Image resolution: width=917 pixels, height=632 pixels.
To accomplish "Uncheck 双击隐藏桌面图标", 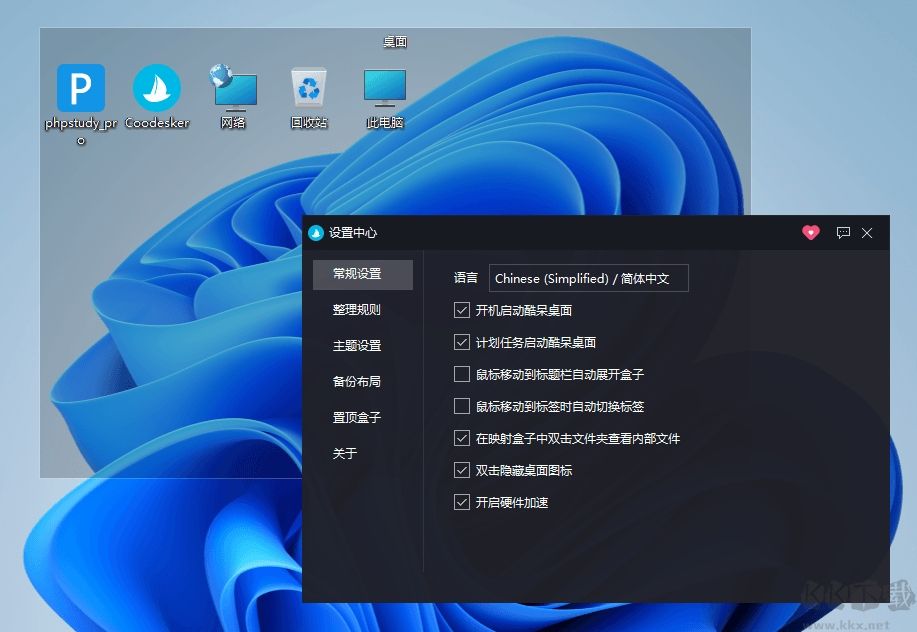I will [462, 470].
